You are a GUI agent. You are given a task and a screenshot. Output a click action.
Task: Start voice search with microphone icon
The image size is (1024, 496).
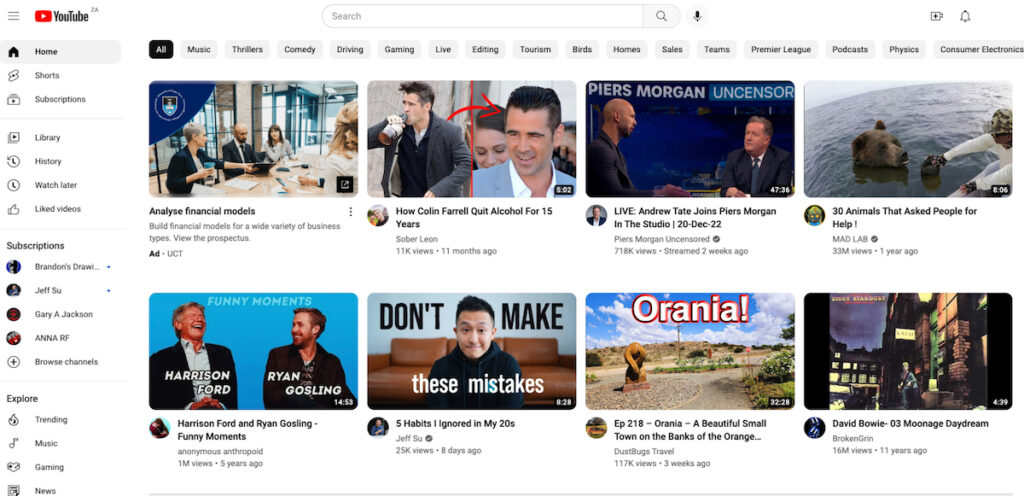(697, 16)
